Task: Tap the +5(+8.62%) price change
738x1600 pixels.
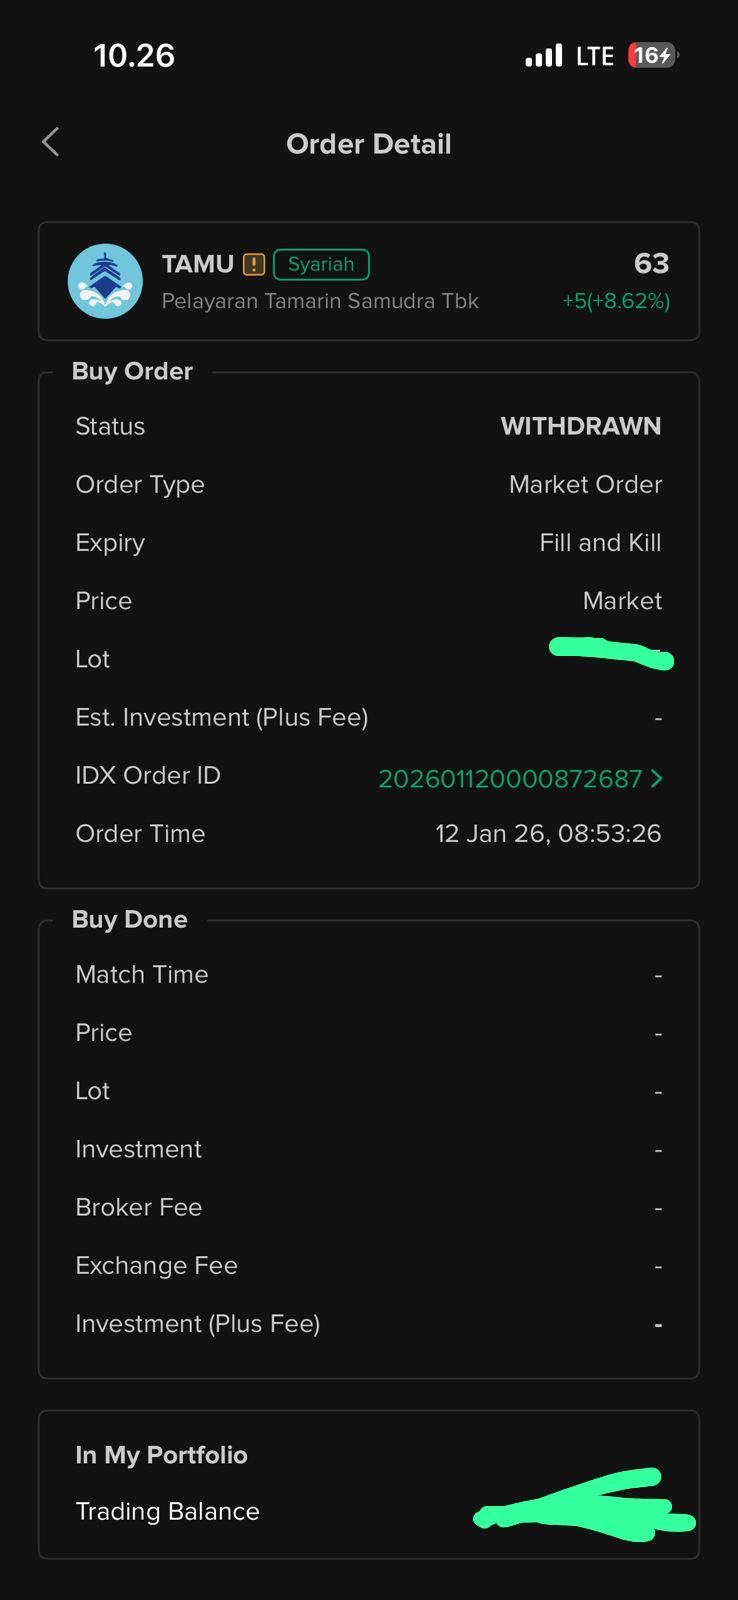Action: pyautogui.click(x=616, y=301)
